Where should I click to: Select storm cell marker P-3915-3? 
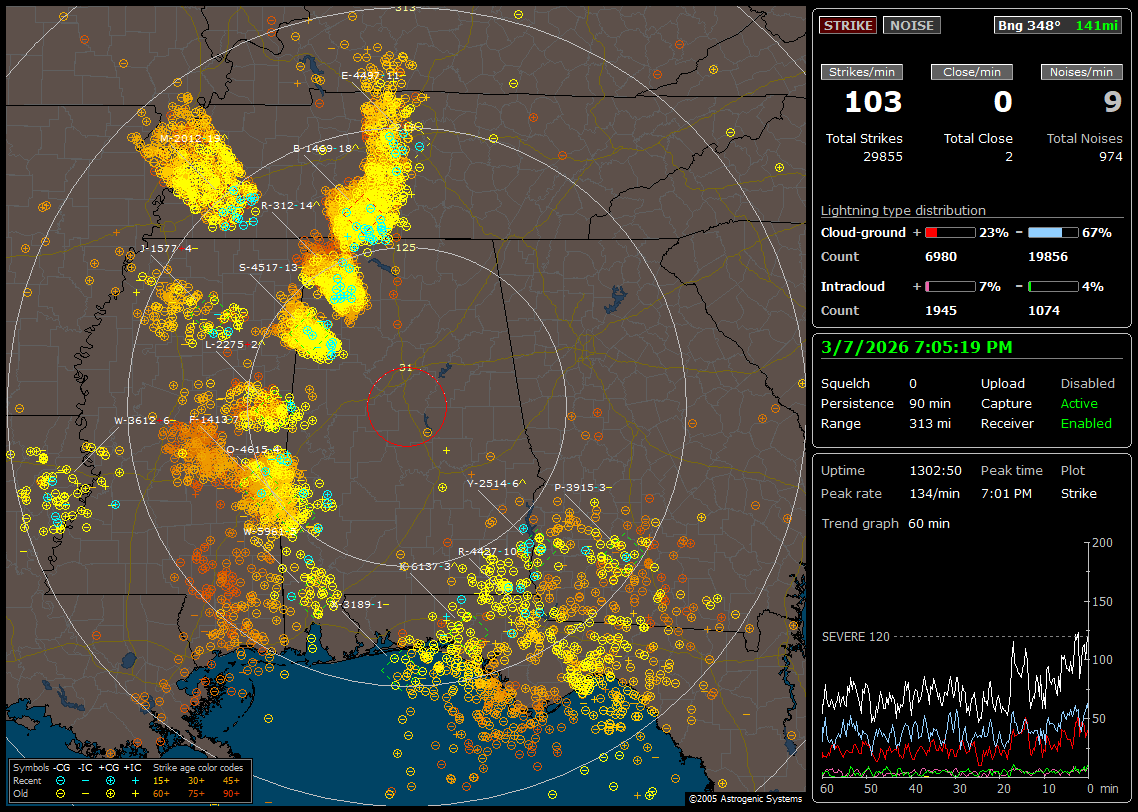pos(581,488)
